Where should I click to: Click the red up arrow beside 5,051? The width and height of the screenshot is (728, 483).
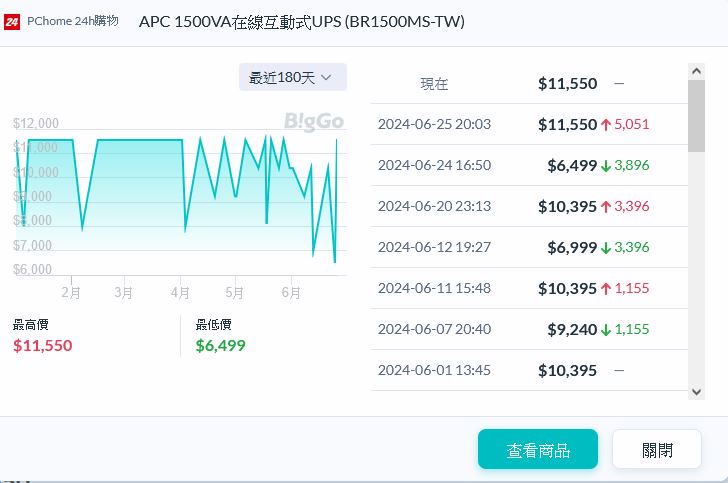[x=606, y=125]
